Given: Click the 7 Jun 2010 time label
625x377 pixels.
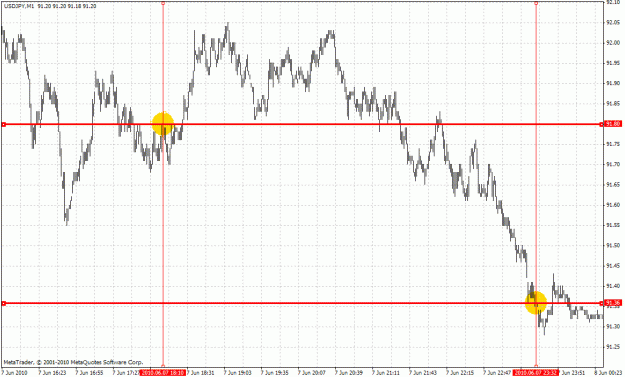Looking at the screenshot, I should [x=15, y=373].
